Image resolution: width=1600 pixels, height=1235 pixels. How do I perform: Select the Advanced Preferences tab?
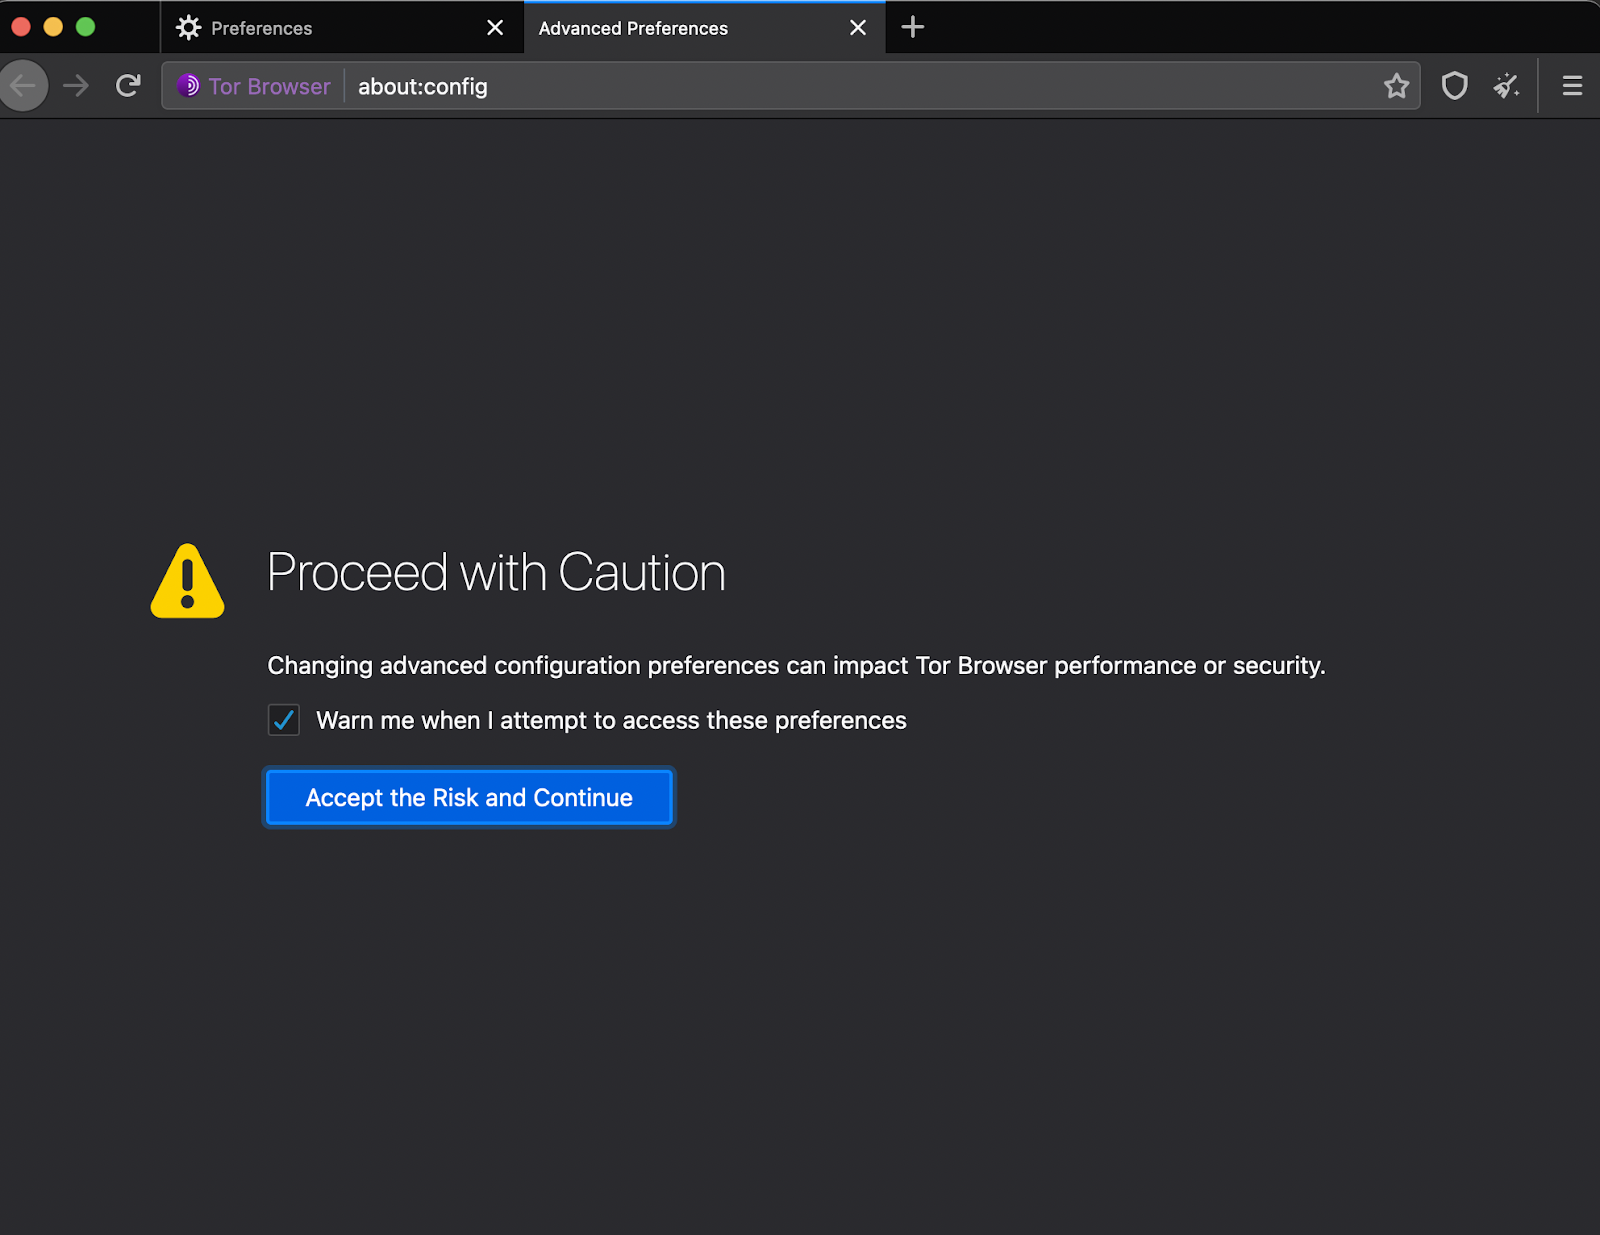click(x=704, y=28)
